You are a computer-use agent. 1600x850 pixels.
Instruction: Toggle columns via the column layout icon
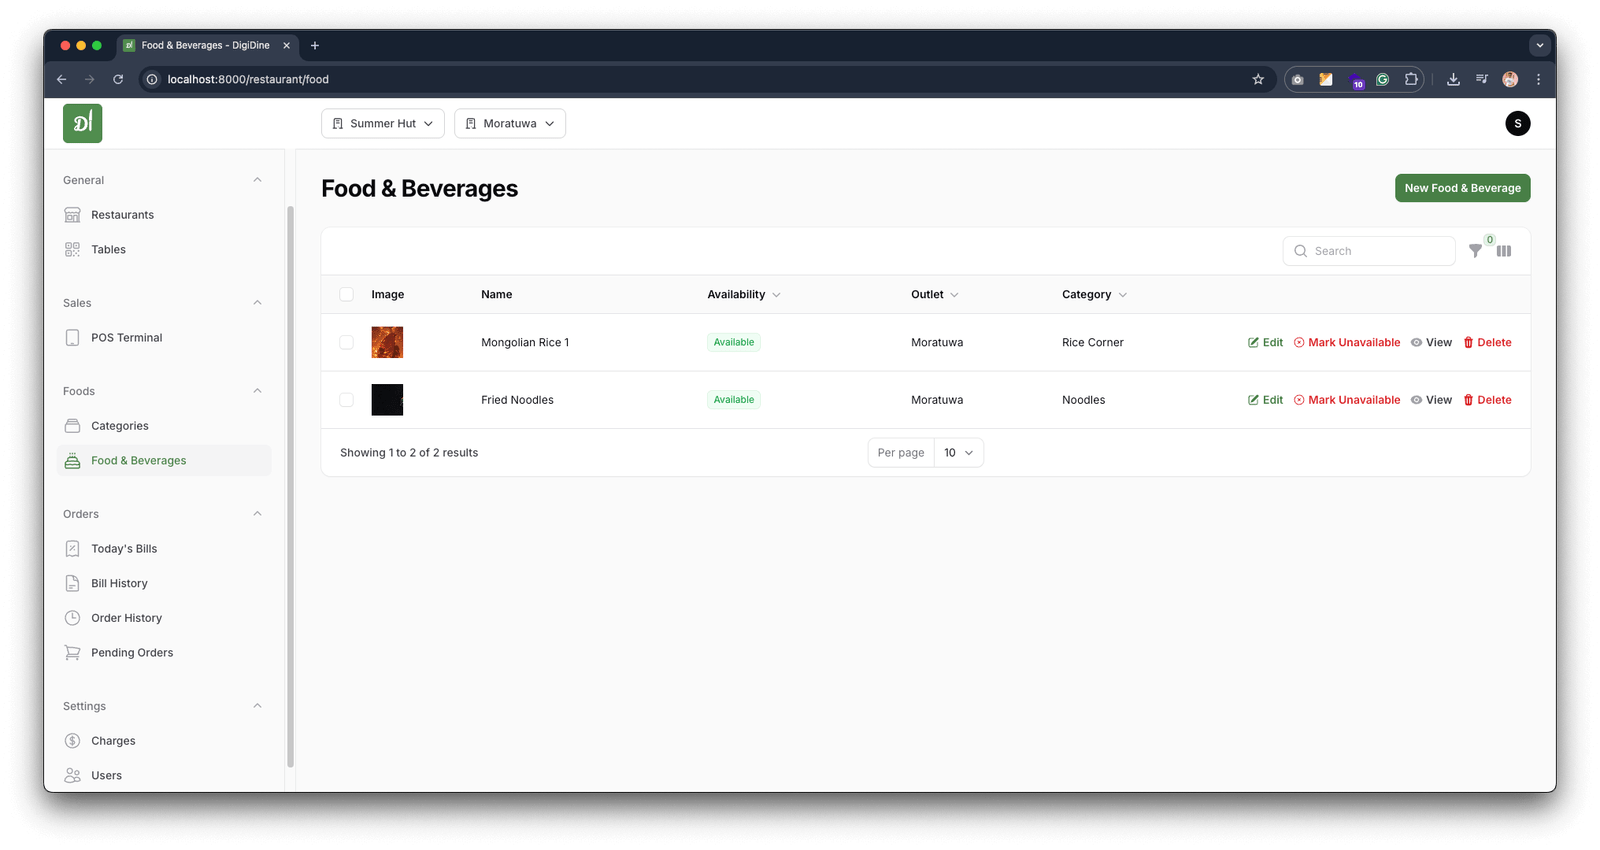coord(1504,251)
